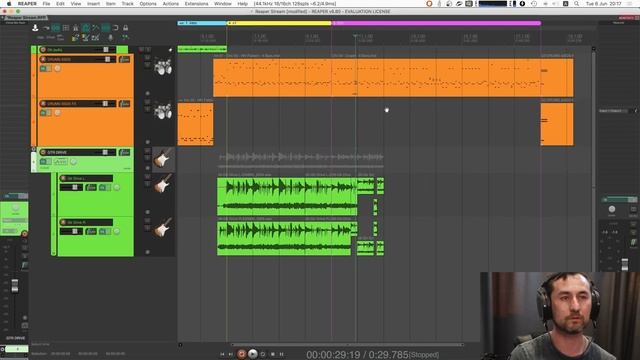Viewport: 640px width, 360px height.
Task: Arm Gtr Drive L track for recording
Action: [63, 178]
